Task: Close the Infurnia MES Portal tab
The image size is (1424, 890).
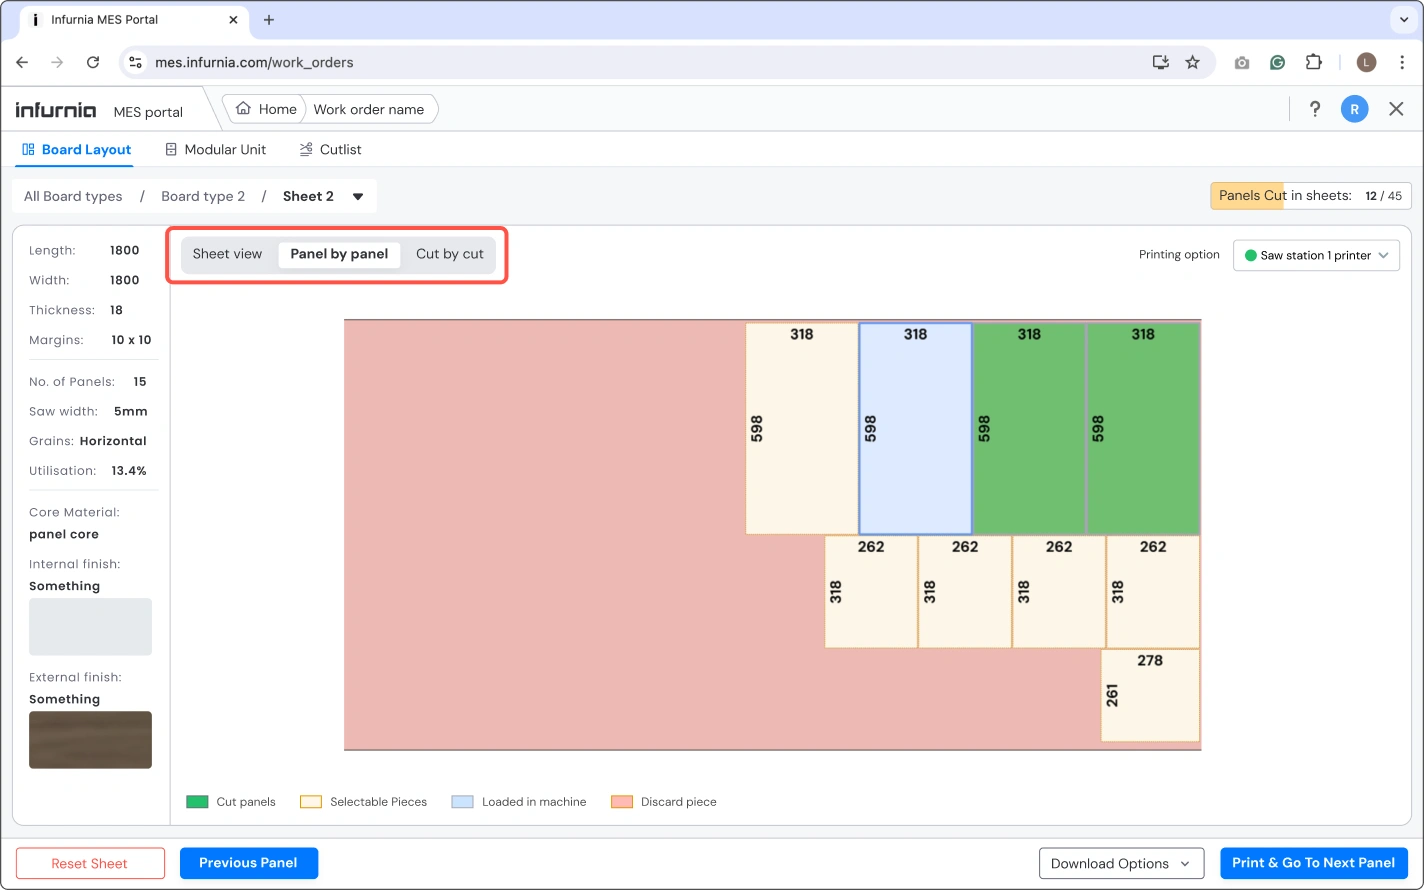Action: [x=235, y=20]
